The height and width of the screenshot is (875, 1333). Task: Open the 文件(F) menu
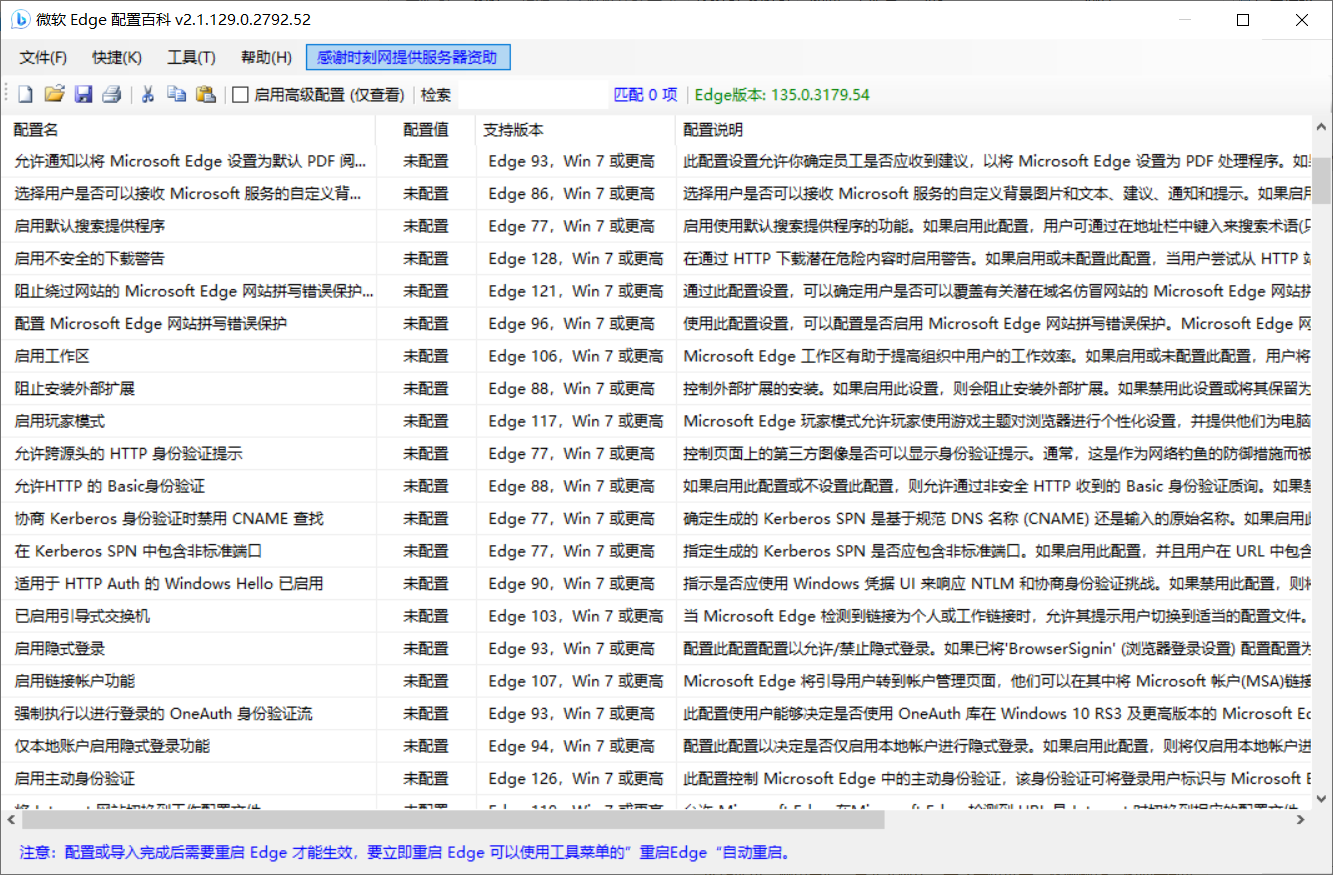tap(44, 58)
